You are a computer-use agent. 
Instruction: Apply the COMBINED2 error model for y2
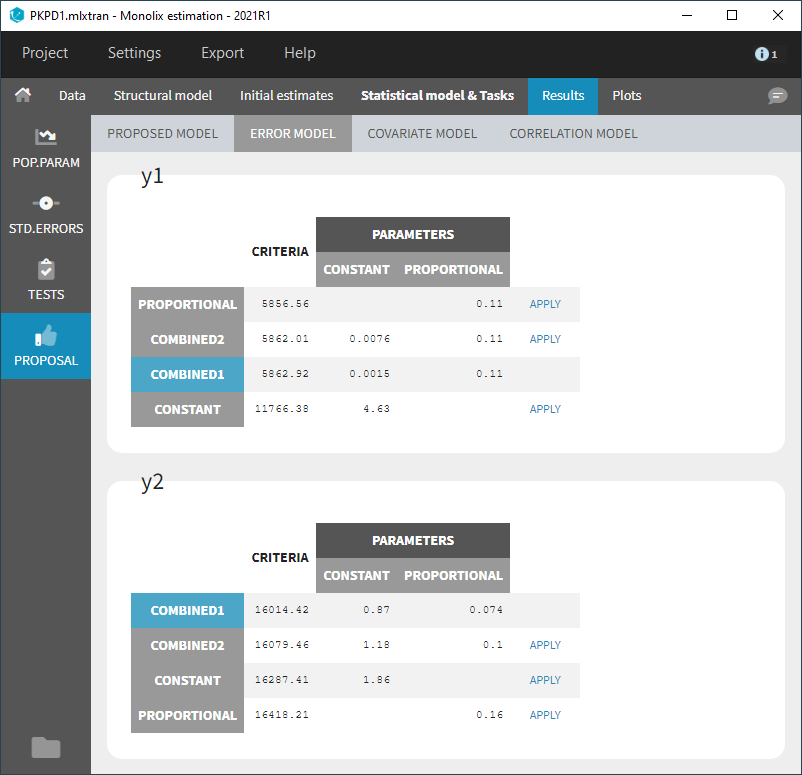coord(545,645)
